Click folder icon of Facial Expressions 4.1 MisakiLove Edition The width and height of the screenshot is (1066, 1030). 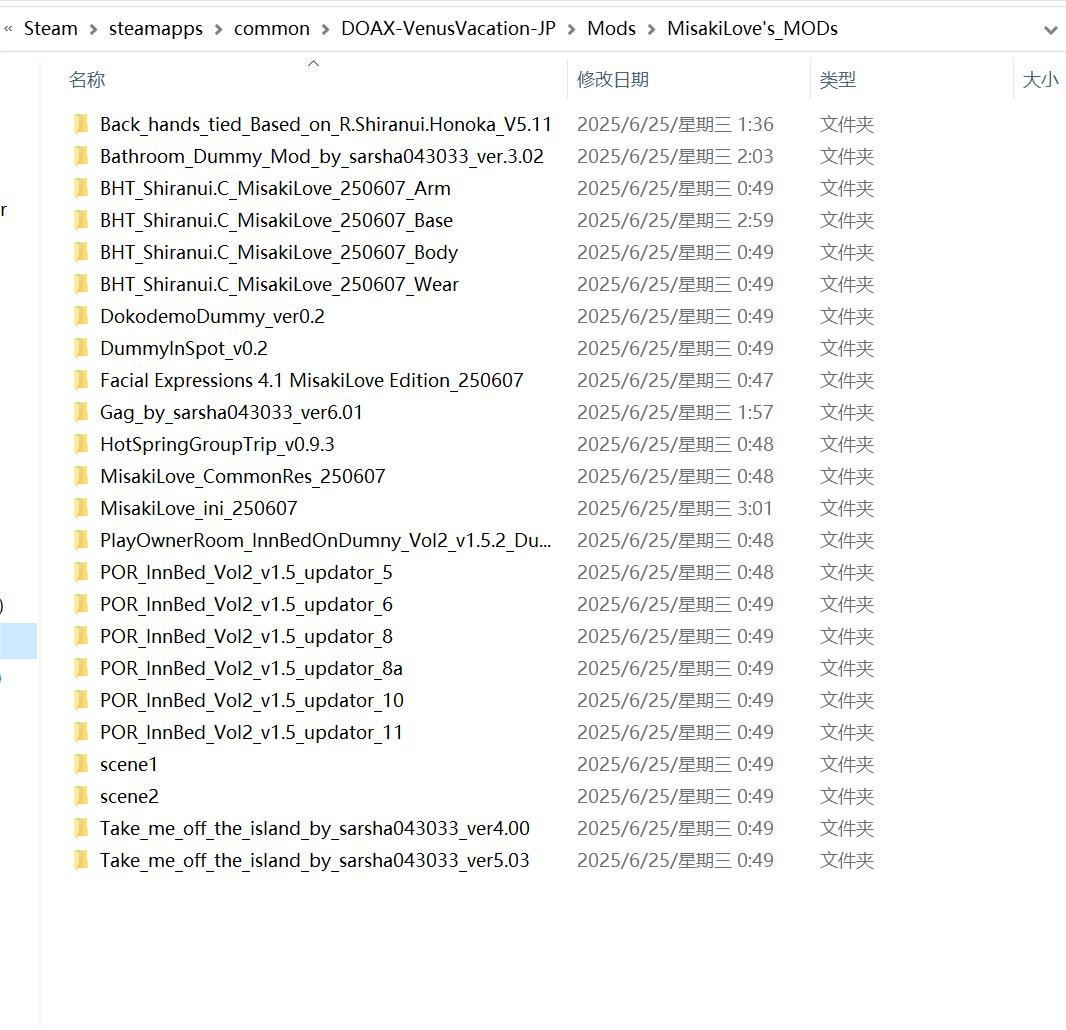pos(81,380)
